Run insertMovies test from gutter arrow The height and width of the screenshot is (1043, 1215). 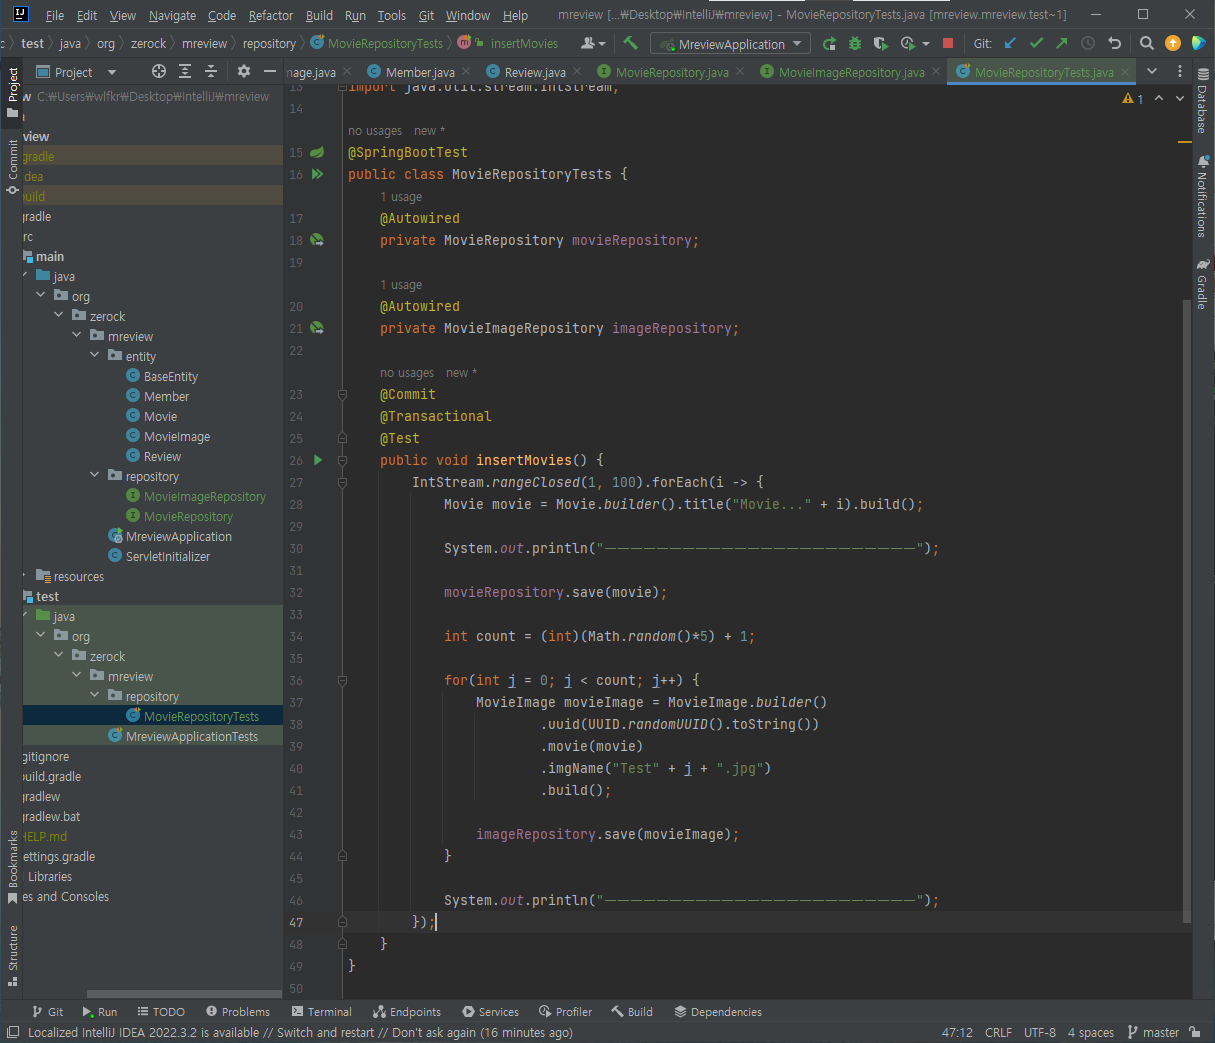pyautogui.click(x=318, y=460)
